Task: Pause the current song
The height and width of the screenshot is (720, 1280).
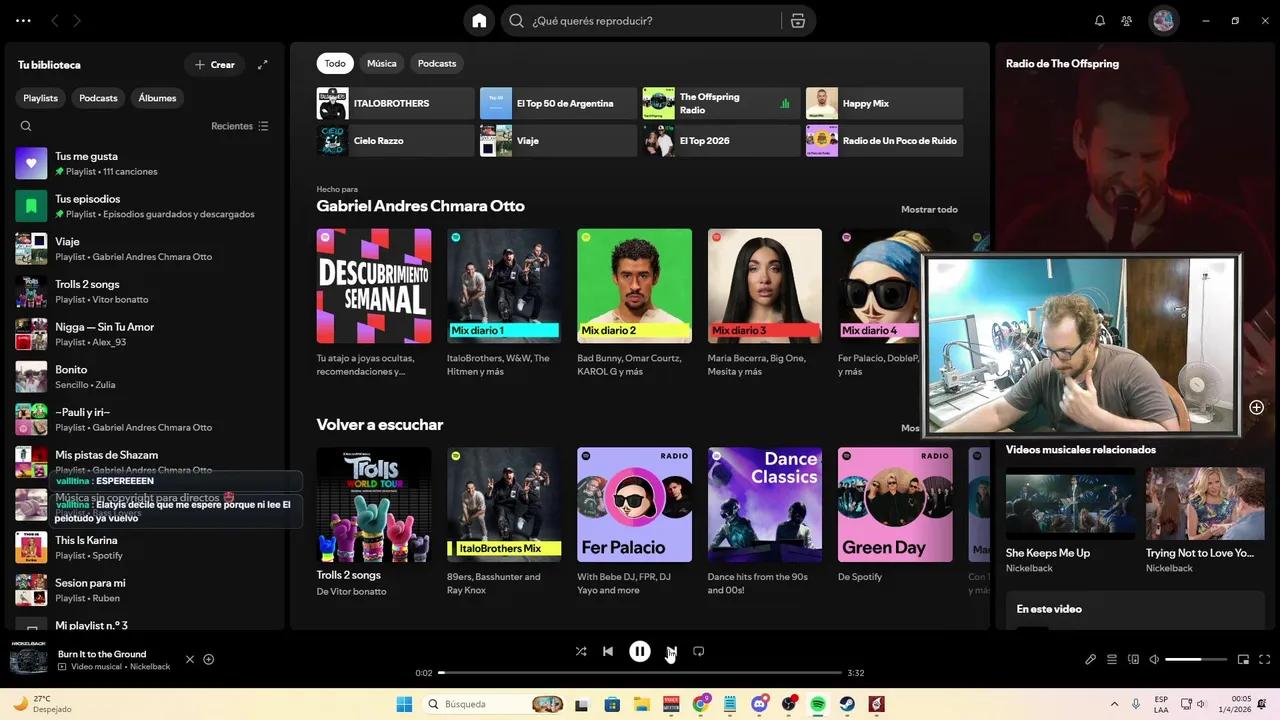Action: click(640, 651)
